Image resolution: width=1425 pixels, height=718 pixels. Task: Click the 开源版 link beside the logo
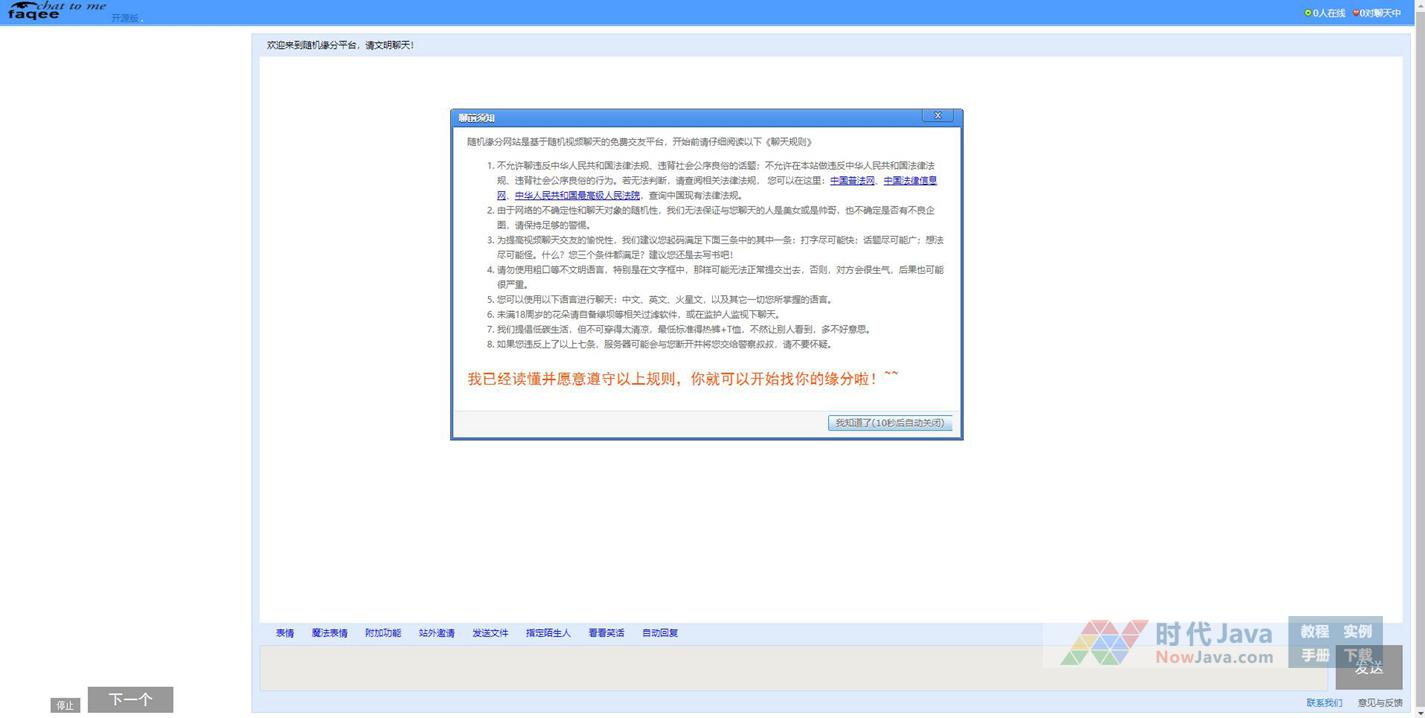tap(126, 18)
